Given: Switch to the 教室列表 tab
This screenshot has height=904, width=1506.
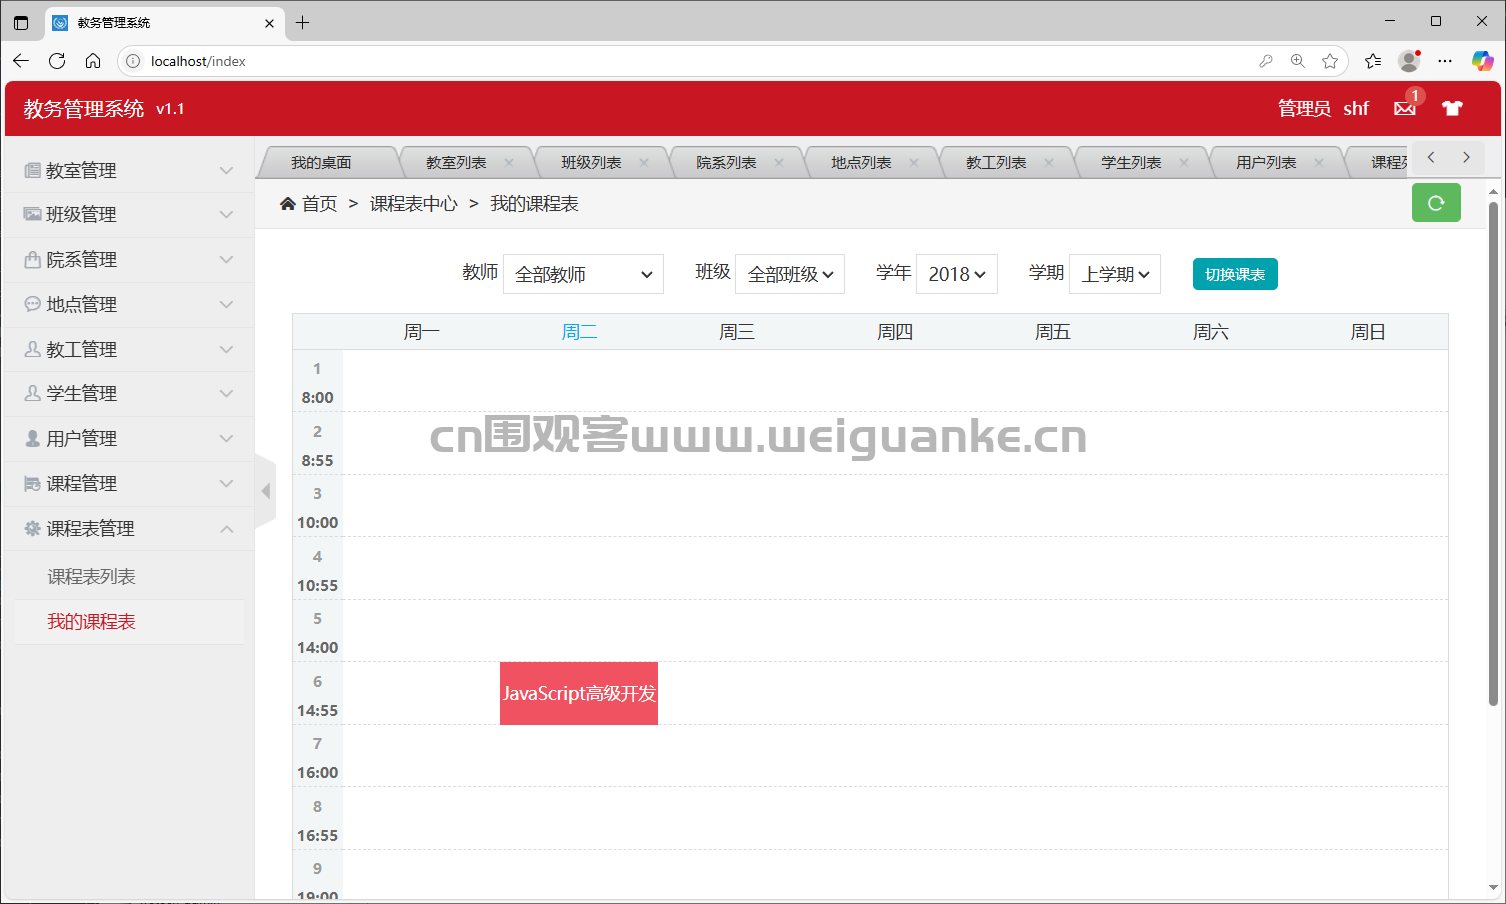Looking at the screenshot, I should (x=455, y=162).
